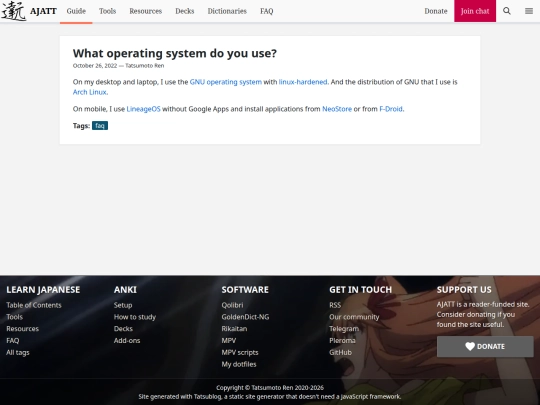Viewport: 540px width, 405px height.
Task: Open the Resources nav item in header
Action: 146,11
